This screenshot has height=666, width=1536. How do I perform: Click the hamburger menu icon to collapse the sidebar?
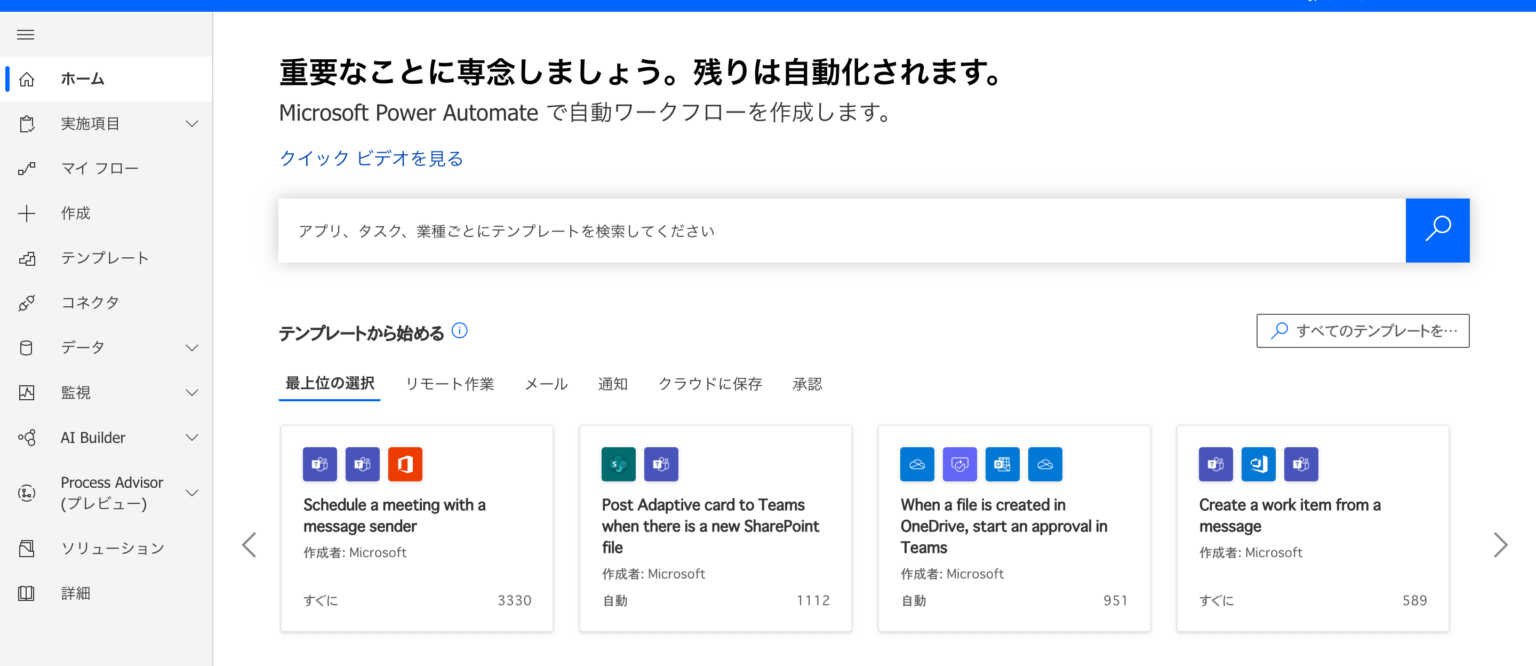[x=26, y=35]
